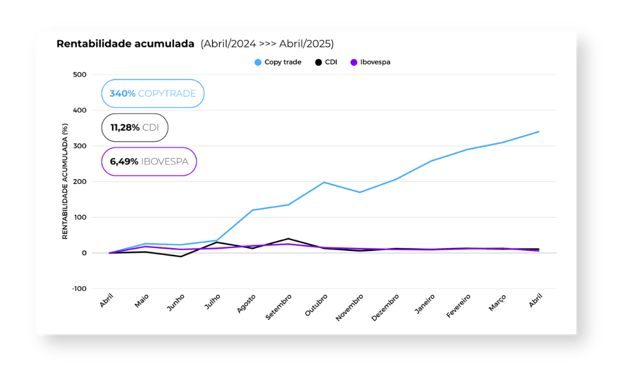Click the final Abril point on the blue line
The image size is (630, 385).
click(539, 131)
